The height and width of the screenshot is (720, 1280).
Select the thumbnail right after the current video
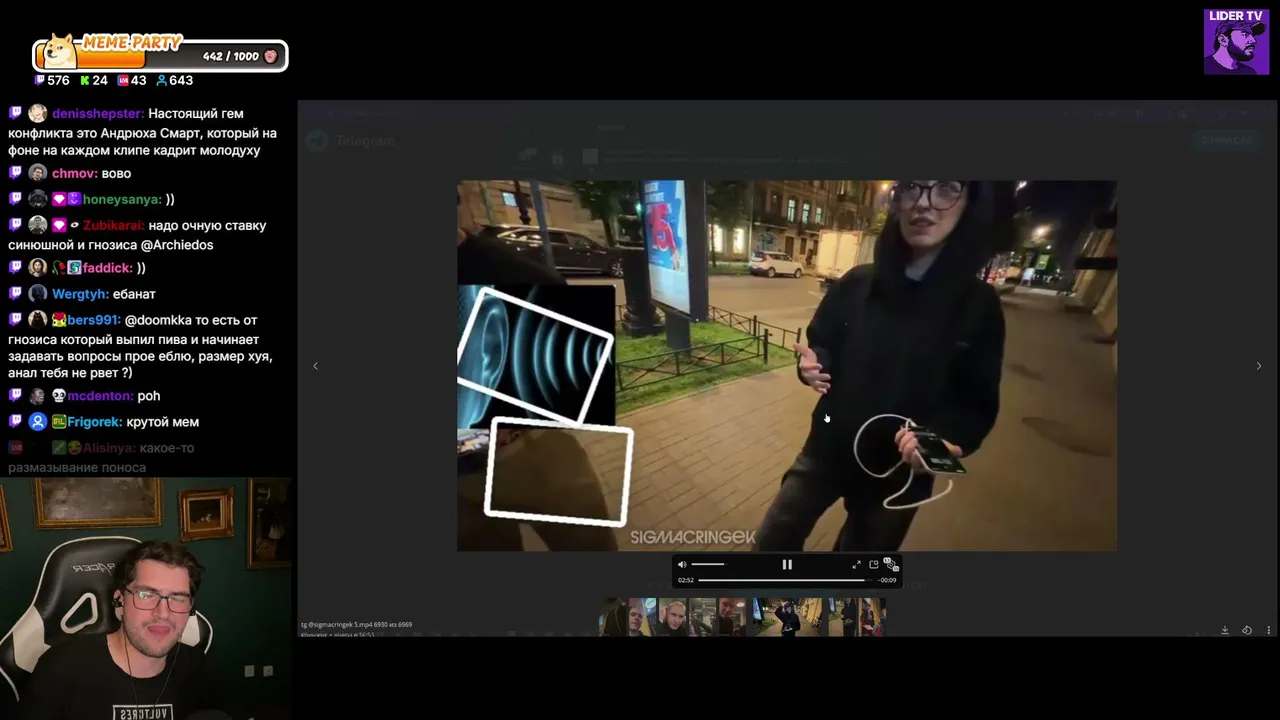click(842, 617)
